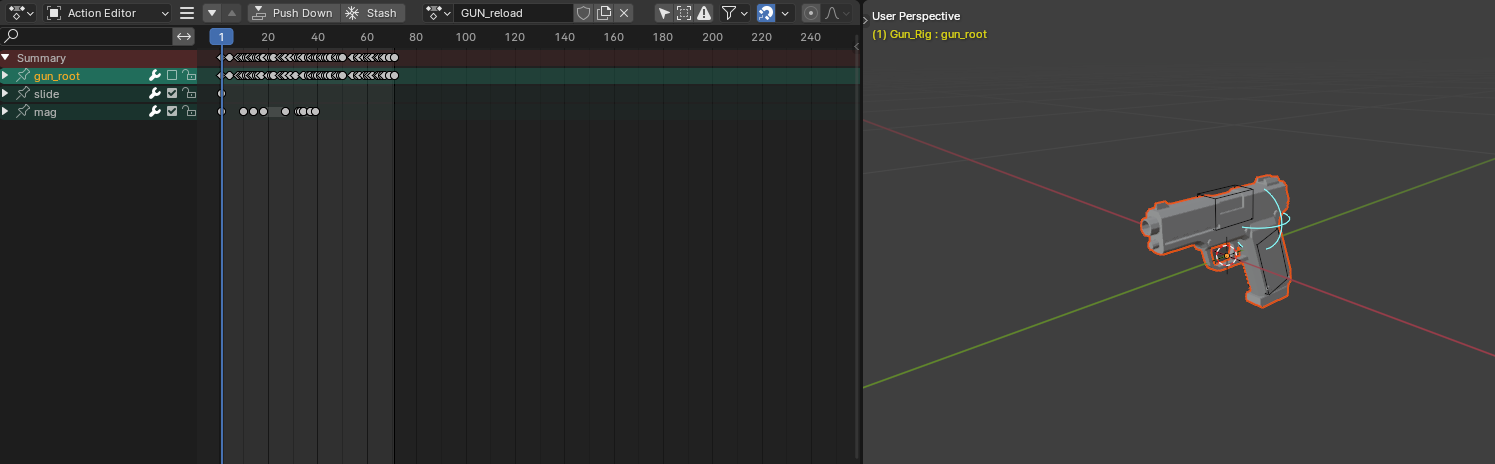Click the Push Down button
Viewport: 1495px width, 464px height.
pos(293,13)
